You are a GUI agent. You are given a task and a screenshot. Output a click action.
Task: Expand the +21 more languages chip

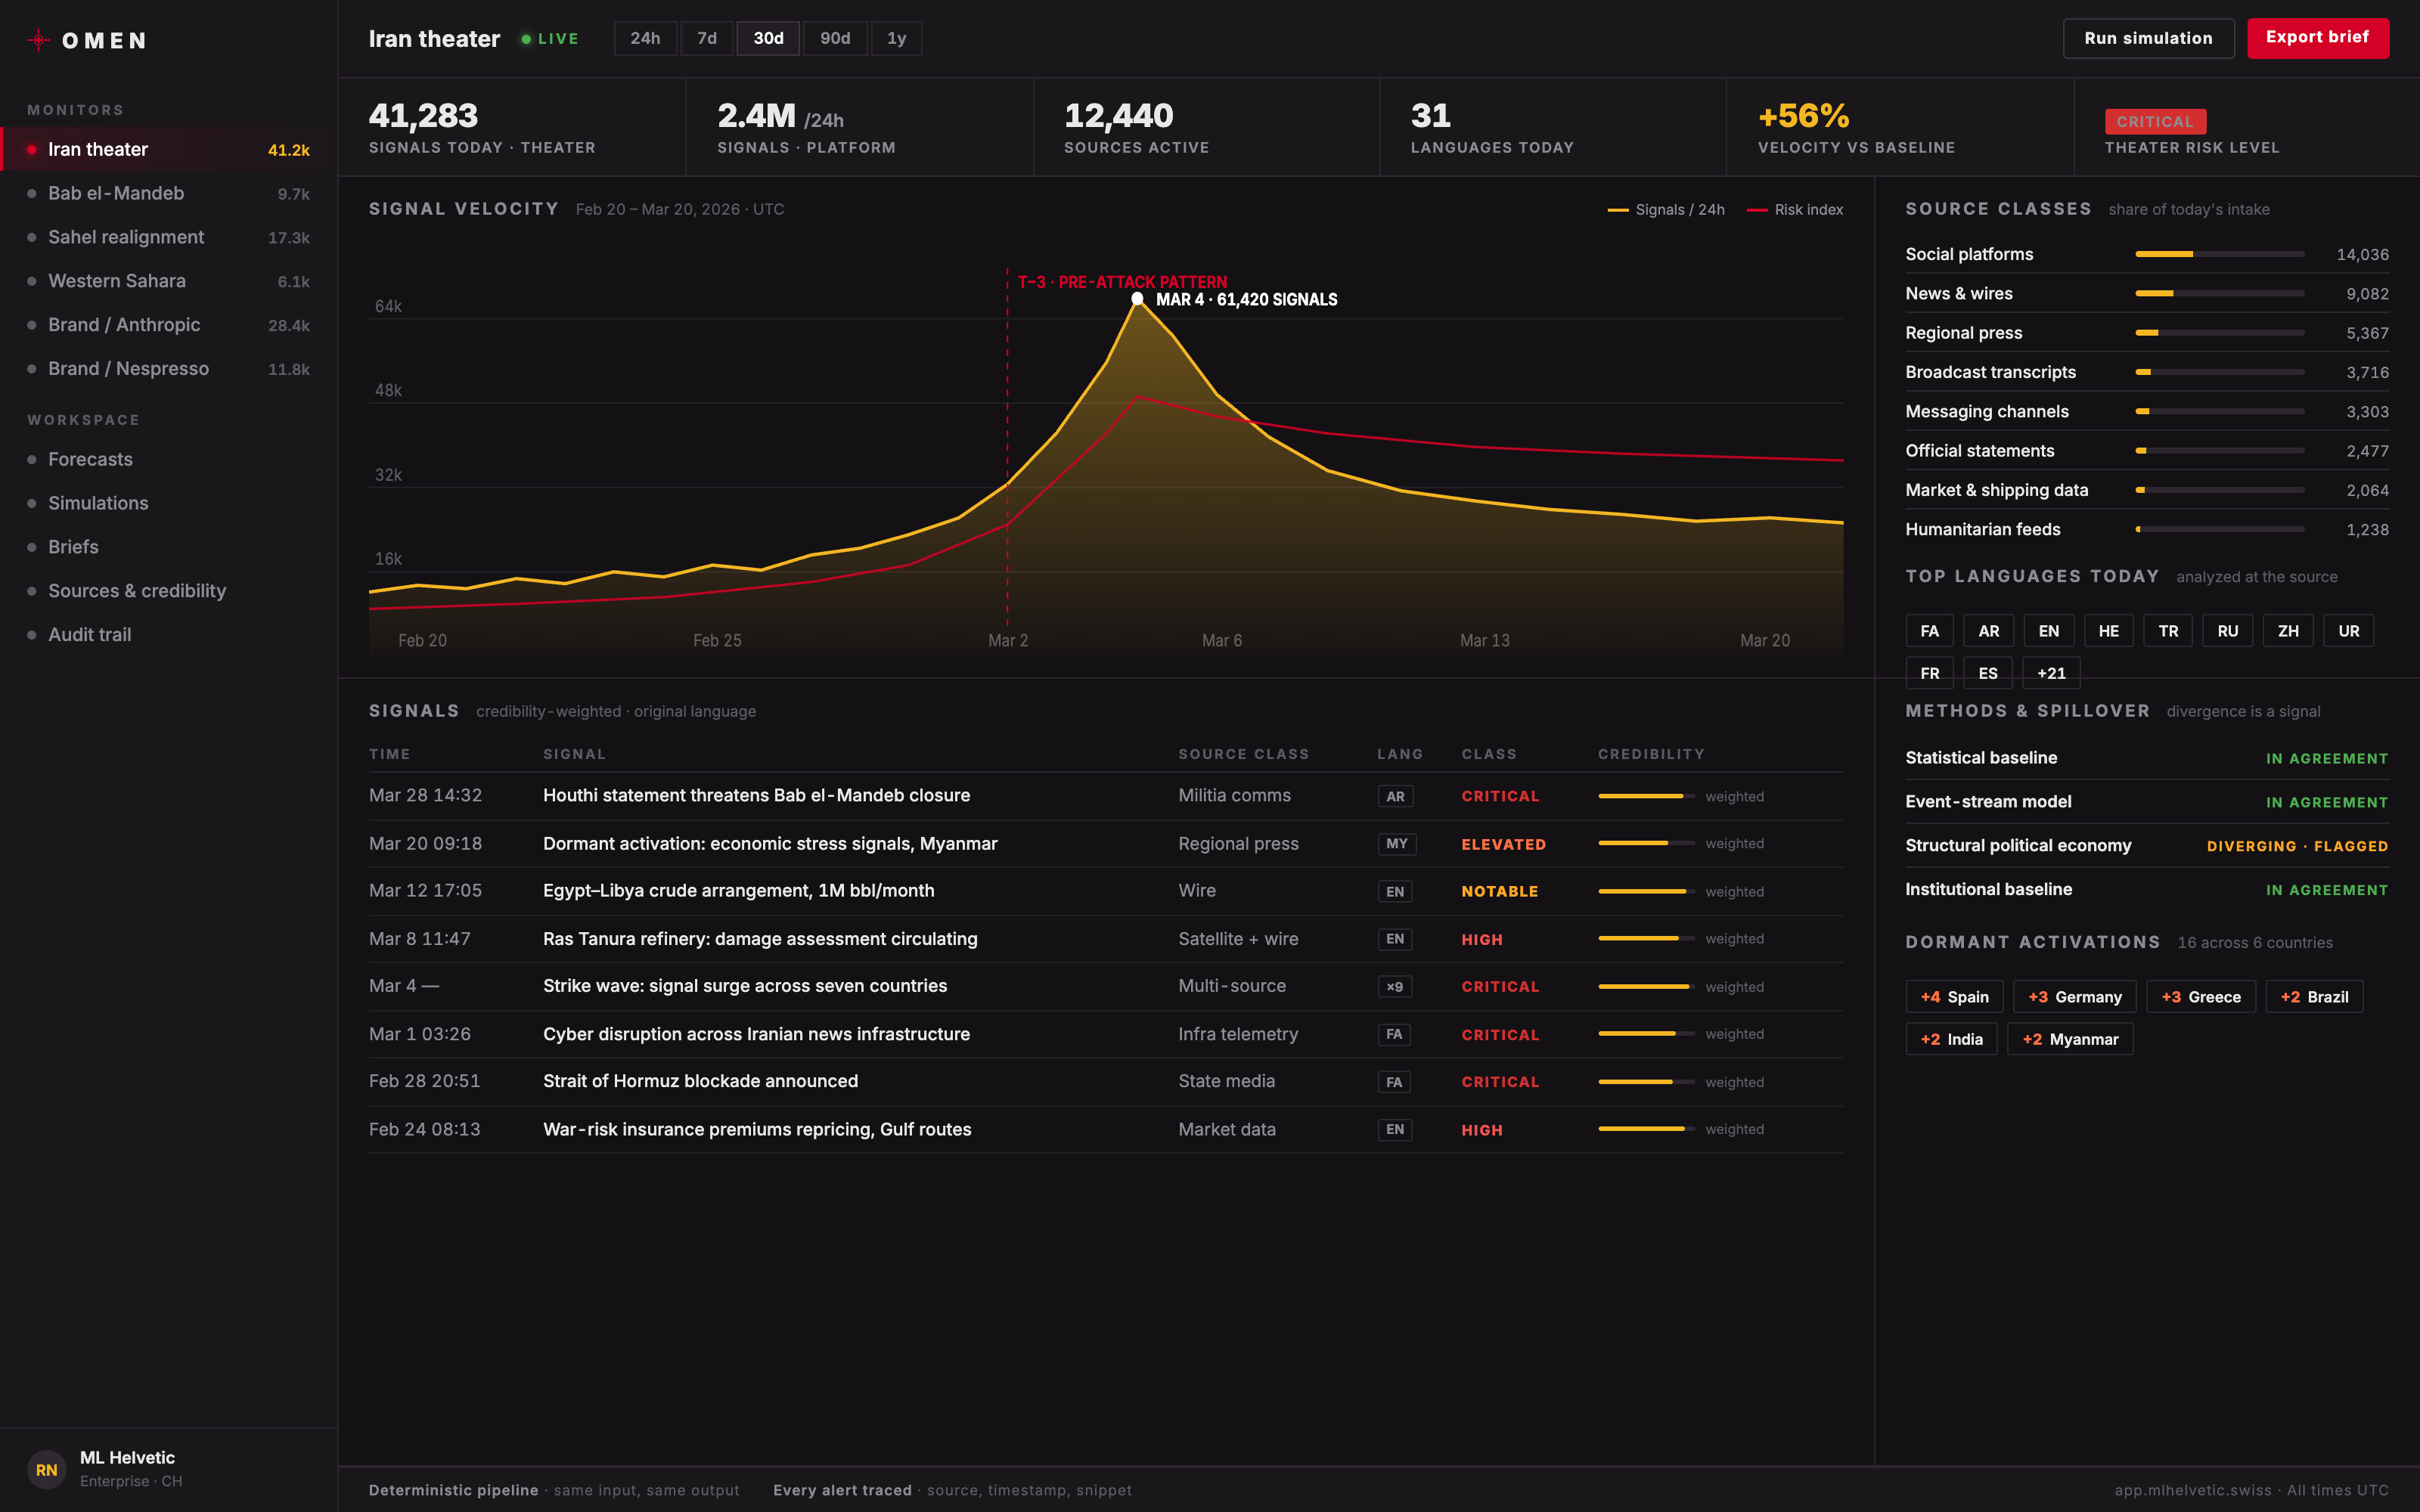click(2051, 673)
